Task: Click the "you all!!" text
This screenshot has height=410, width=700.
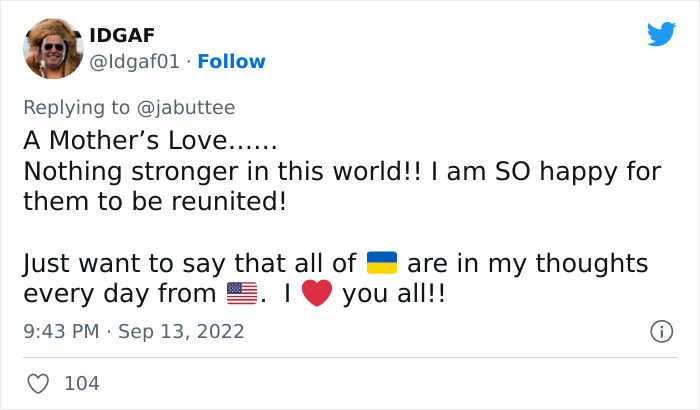Action: coord(394,295)
